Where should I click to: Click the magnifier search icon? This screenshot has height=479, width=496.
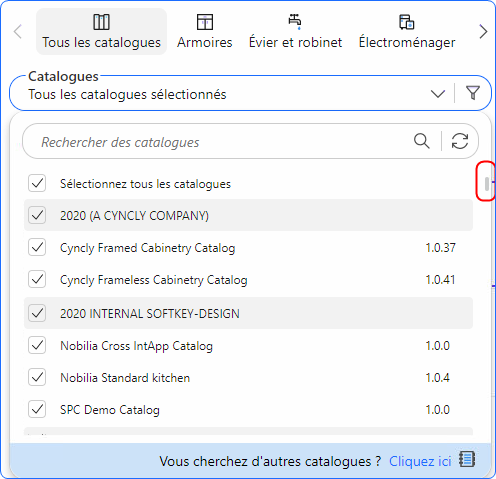(422, 141)
